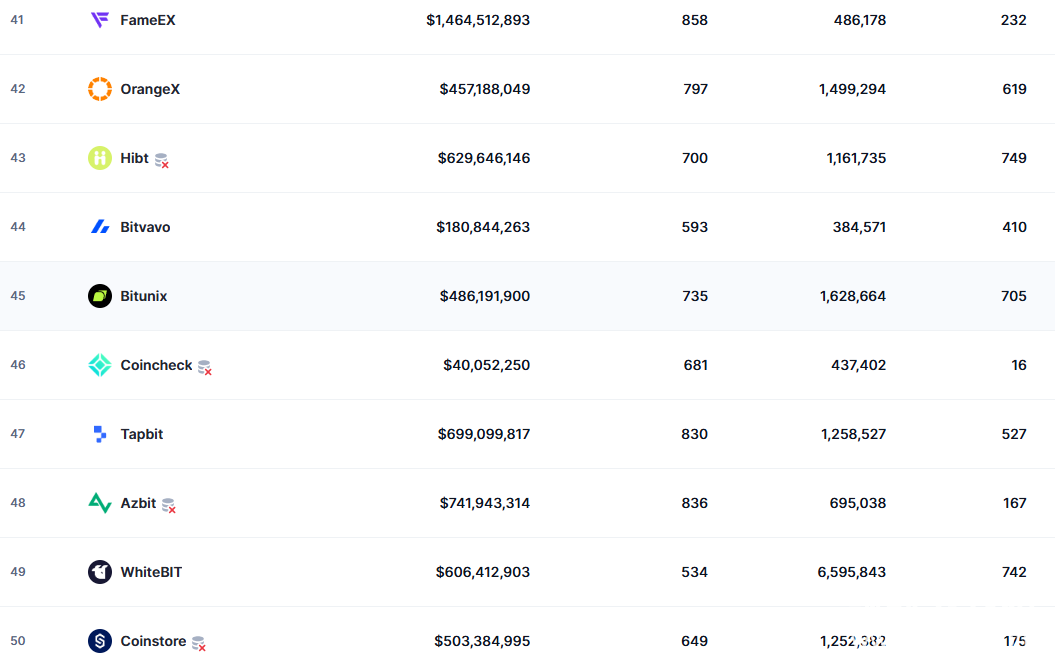
Task: Click the FameEX exchange logo icon
Action: click(x=100, y=20)
